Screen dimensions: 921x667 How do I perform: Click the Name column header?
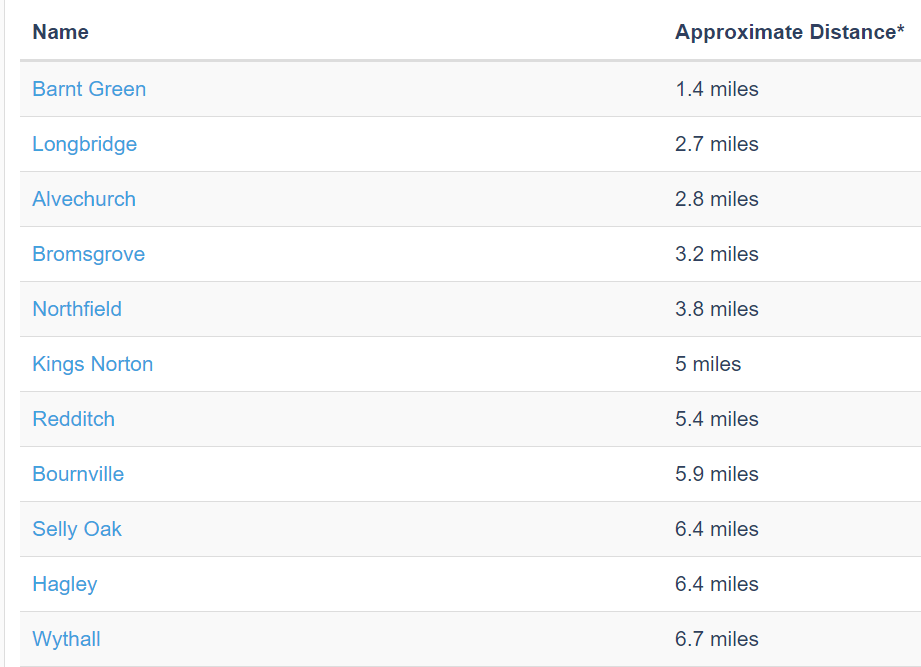pos(60,32)
